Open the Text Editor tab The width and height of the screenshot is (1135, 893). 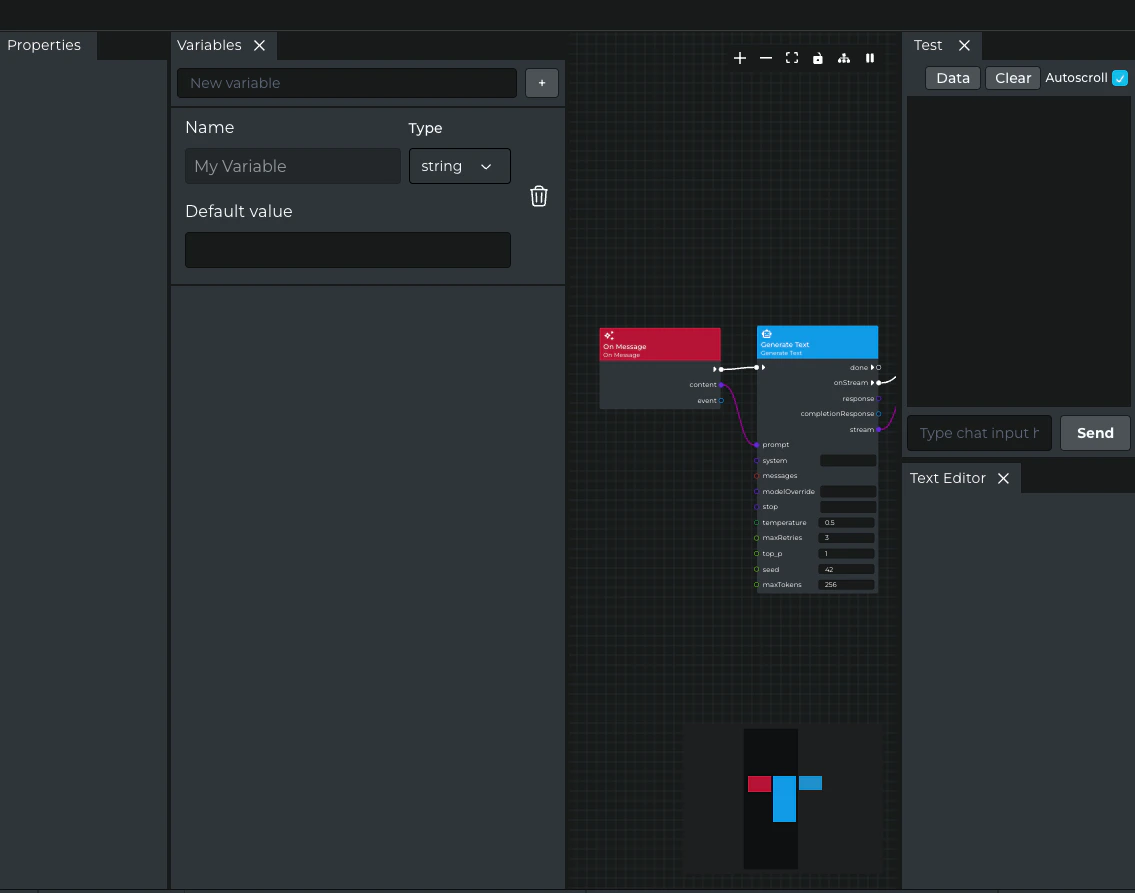(x=947, y=478)
